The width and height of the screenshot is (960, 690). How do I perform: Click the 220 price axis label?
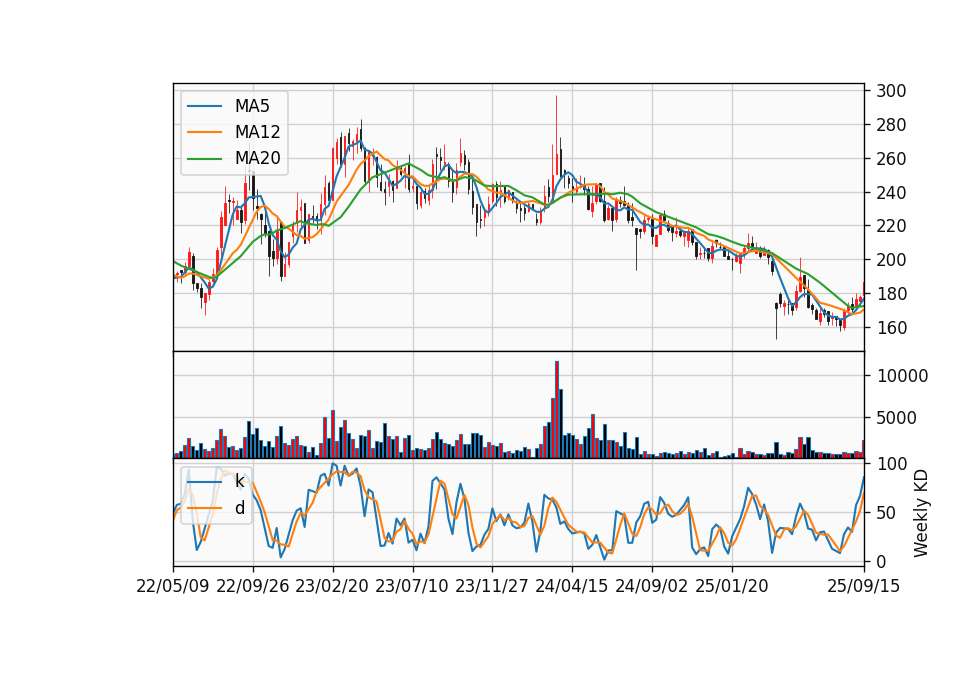pyautogui.click(x=891, y=227)
